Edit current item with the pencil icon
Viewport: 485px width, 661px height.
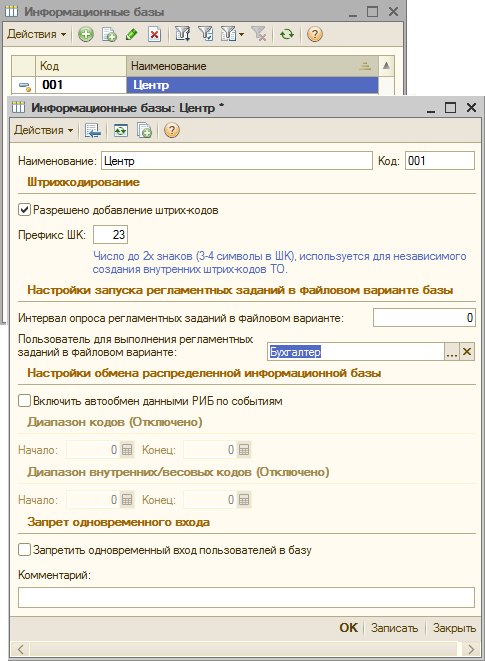tap(132, 34)
